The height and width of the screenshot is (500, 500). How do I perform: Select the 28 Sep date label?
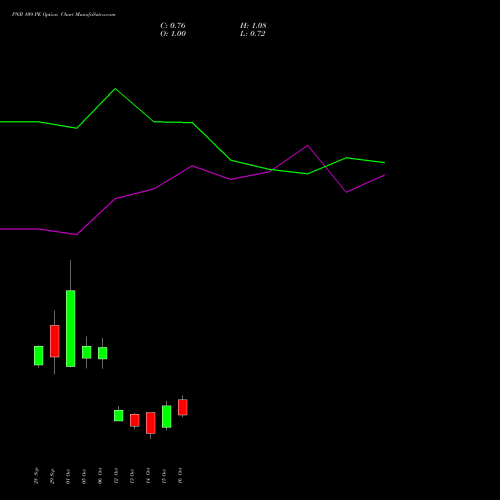coord(36,476)
